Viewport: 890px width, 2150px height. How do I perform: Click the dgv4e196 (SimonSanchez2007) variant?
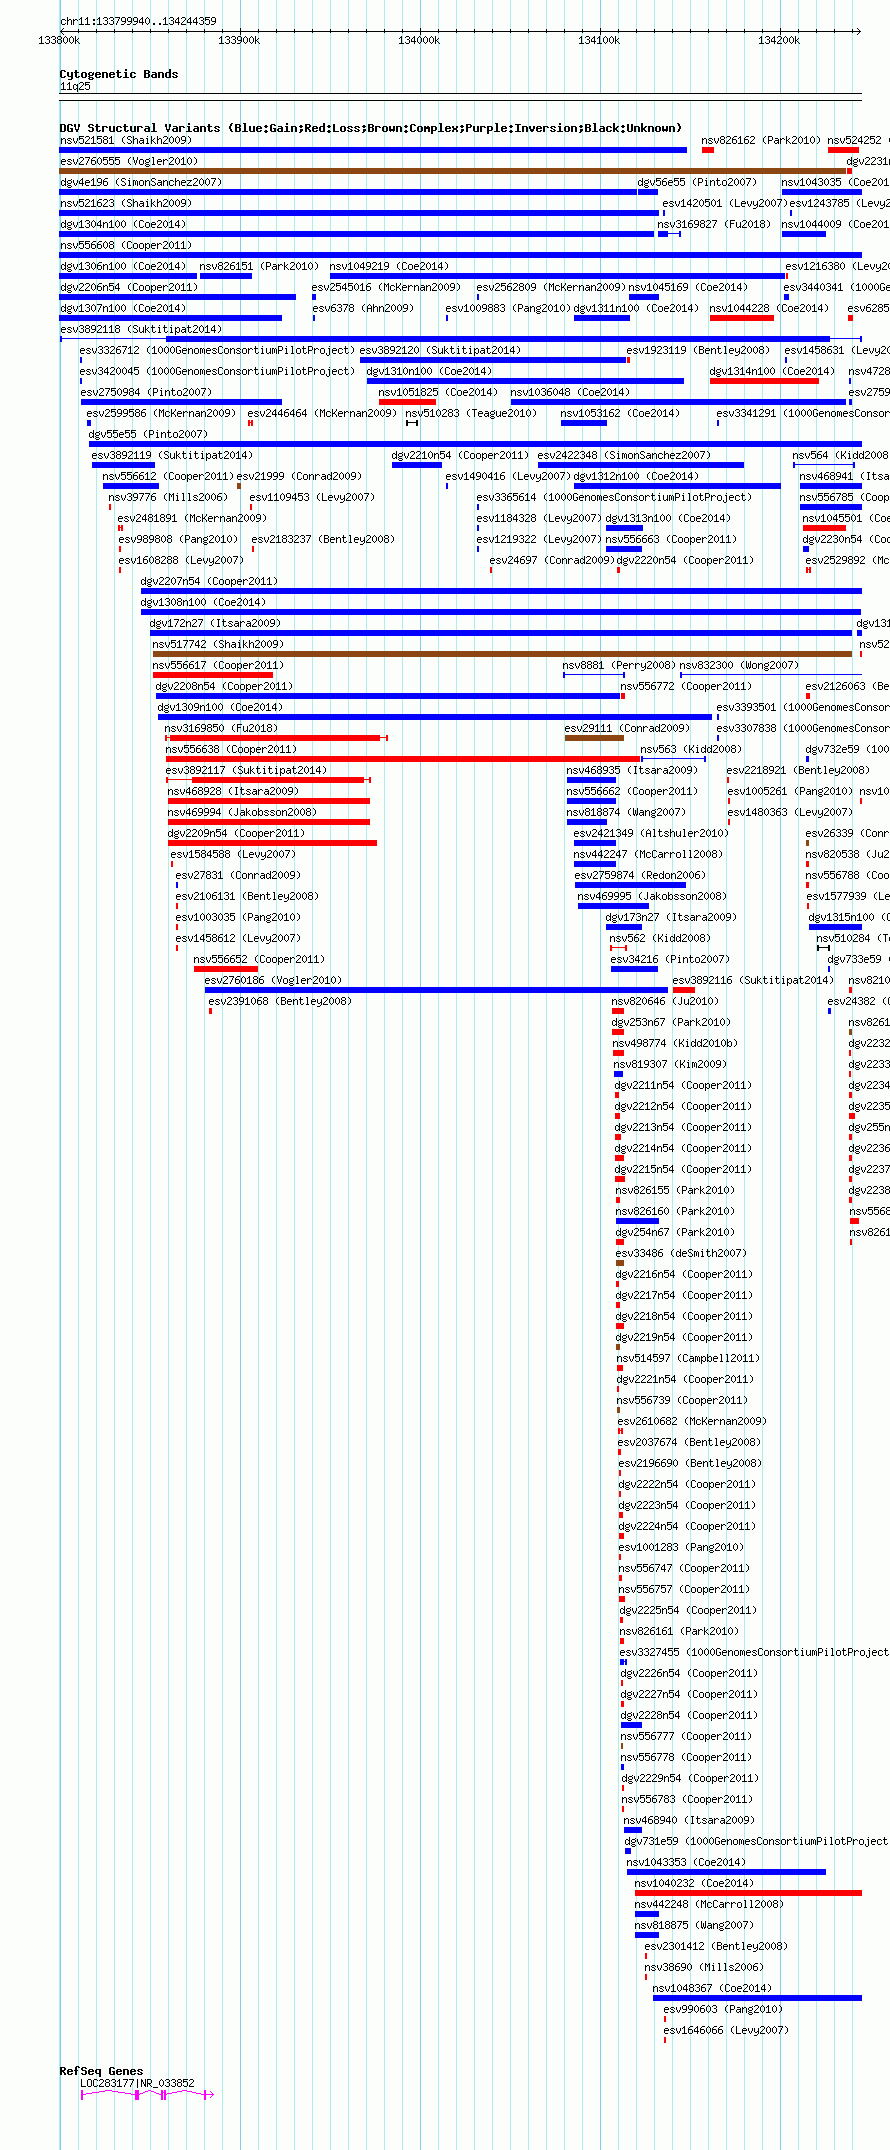point(348,192)
